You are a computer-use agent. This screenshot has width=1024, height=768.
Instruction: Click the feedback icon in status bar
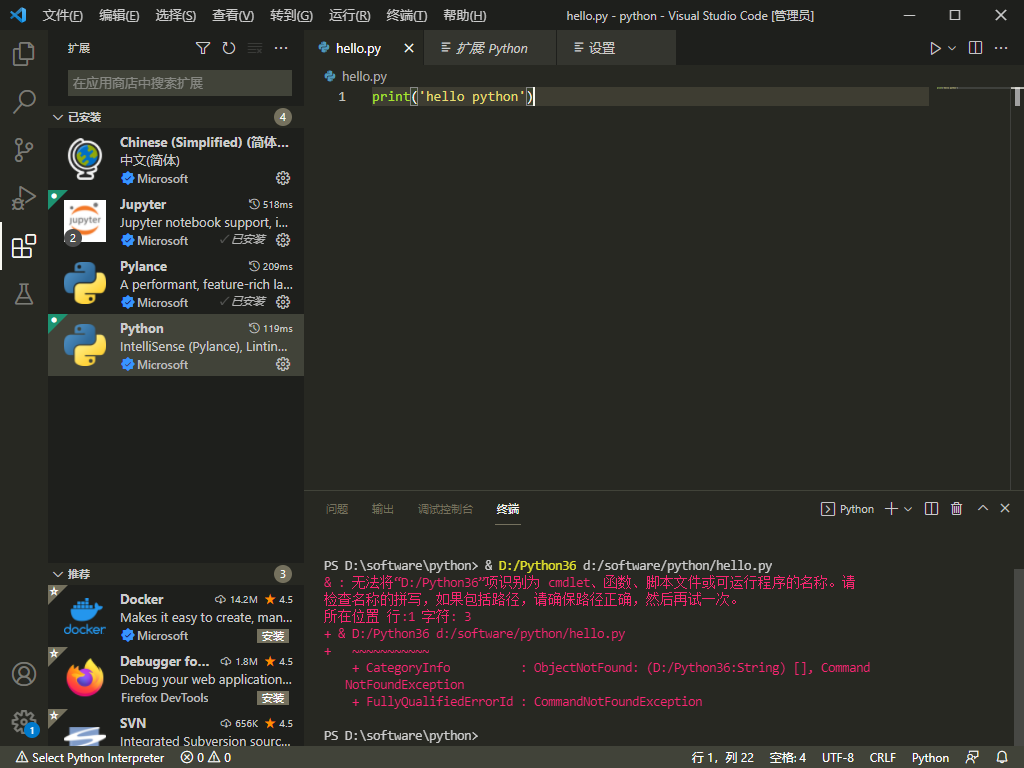(x=972, y=758)
